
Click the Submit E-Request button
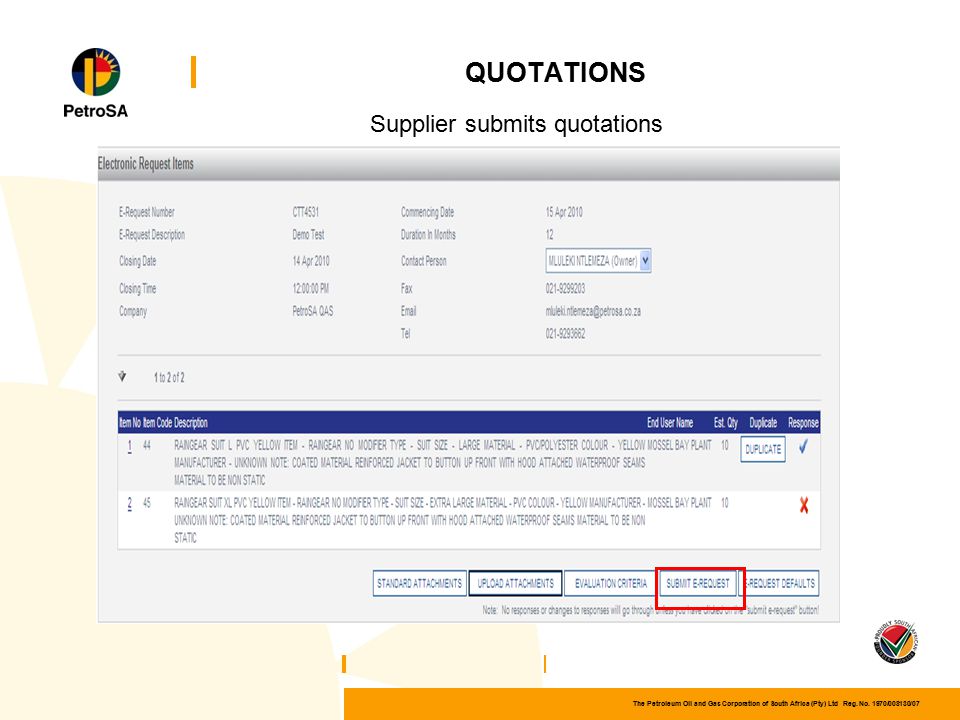click(698, 583)
